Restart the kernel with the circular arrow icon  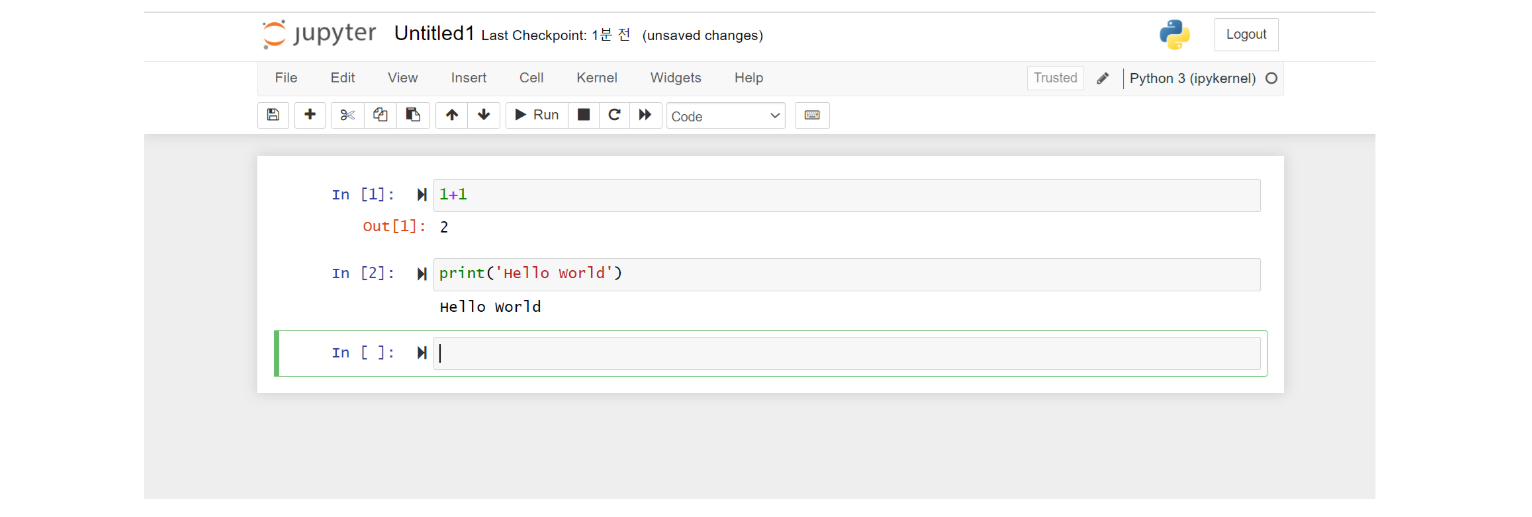click(x=614, y=115)
